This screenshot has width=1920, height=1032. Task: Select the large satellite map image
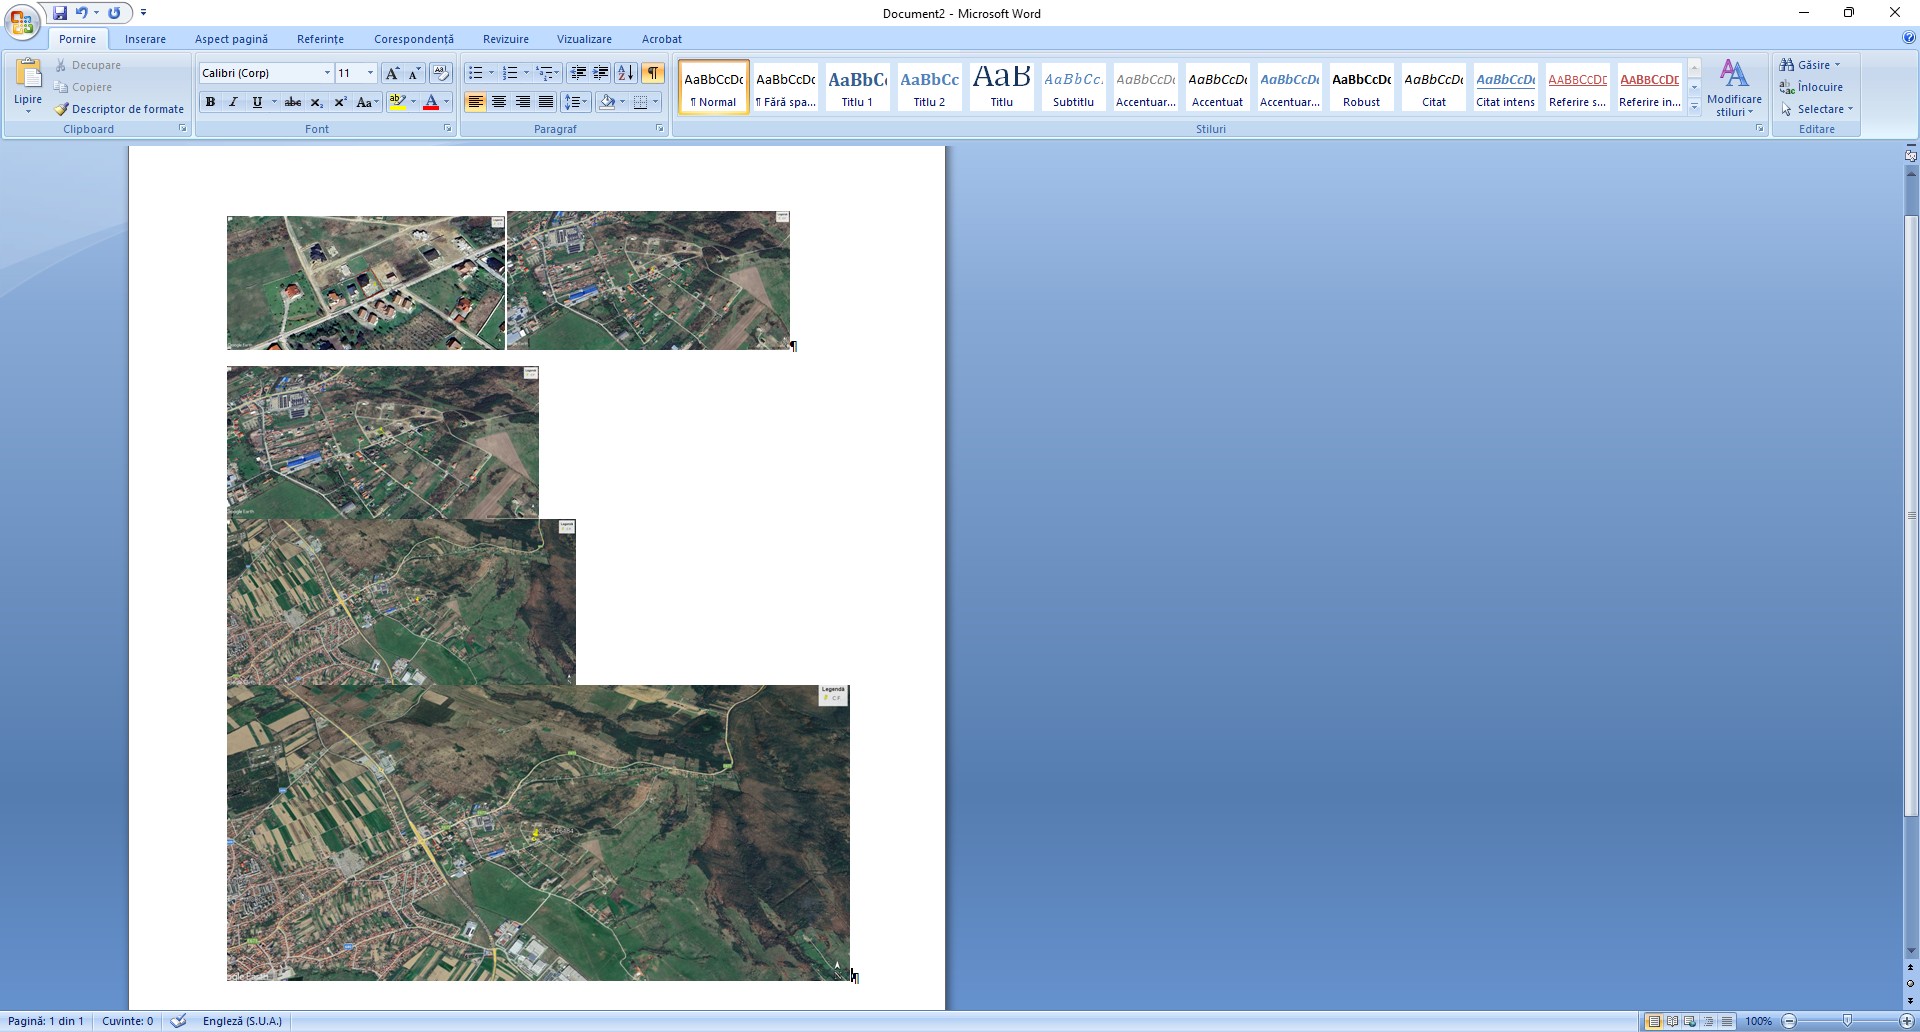[538, 832]
